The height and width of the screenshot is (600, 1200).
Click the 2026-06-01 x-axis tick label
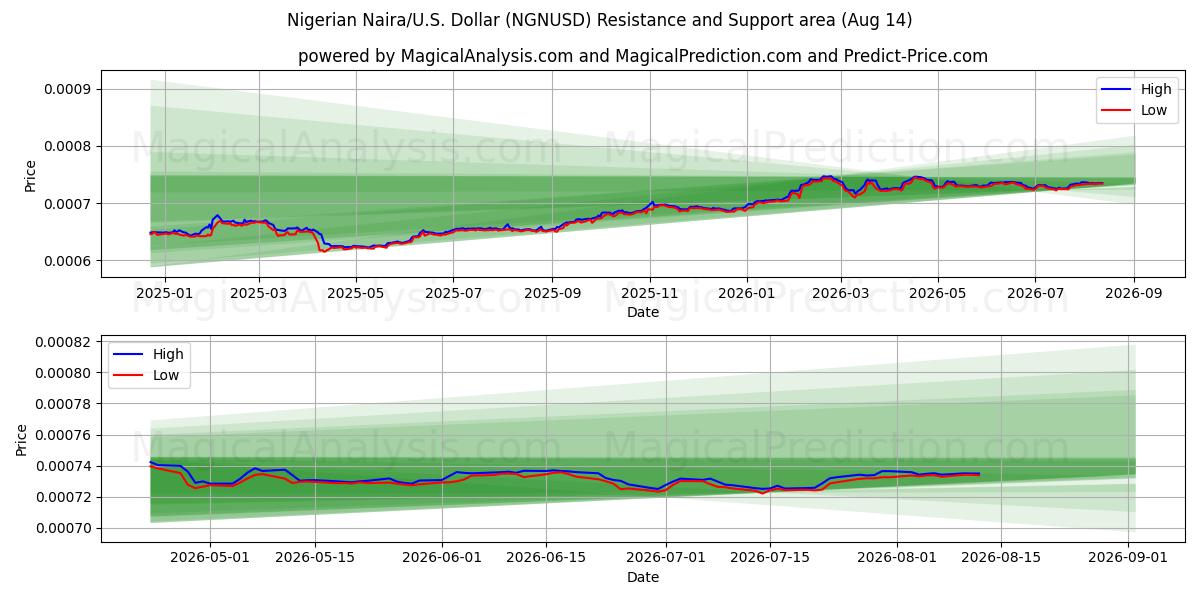click(x=442, y=558)
